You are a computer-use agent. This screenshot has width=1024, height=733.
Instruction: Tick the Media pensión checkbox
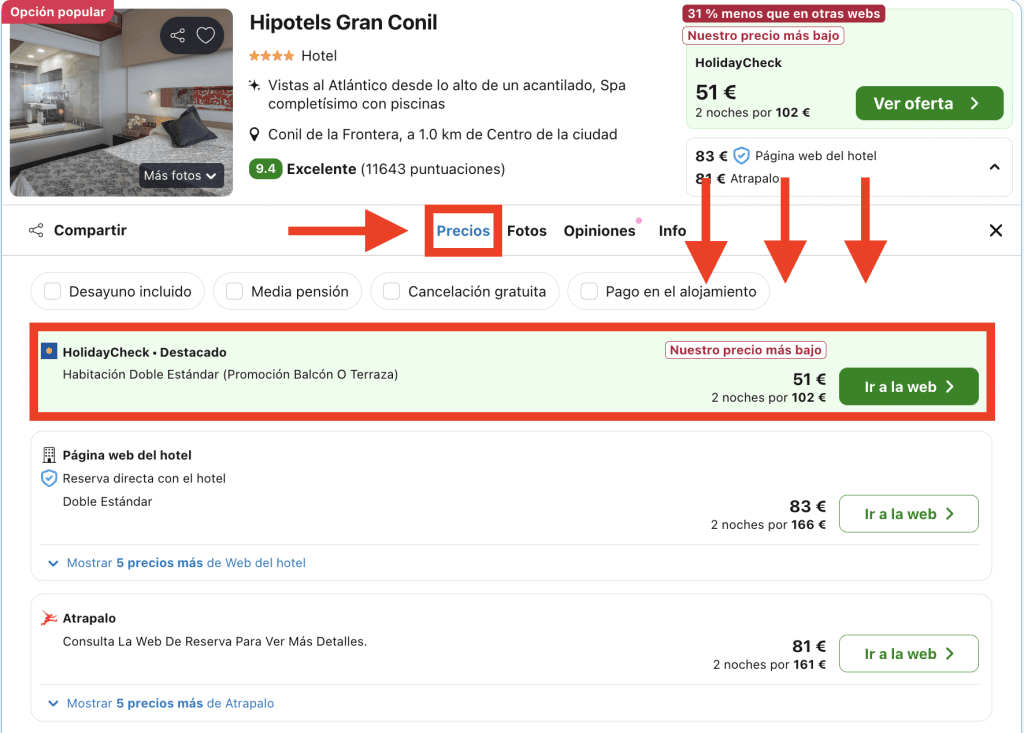tap(235, 292)
